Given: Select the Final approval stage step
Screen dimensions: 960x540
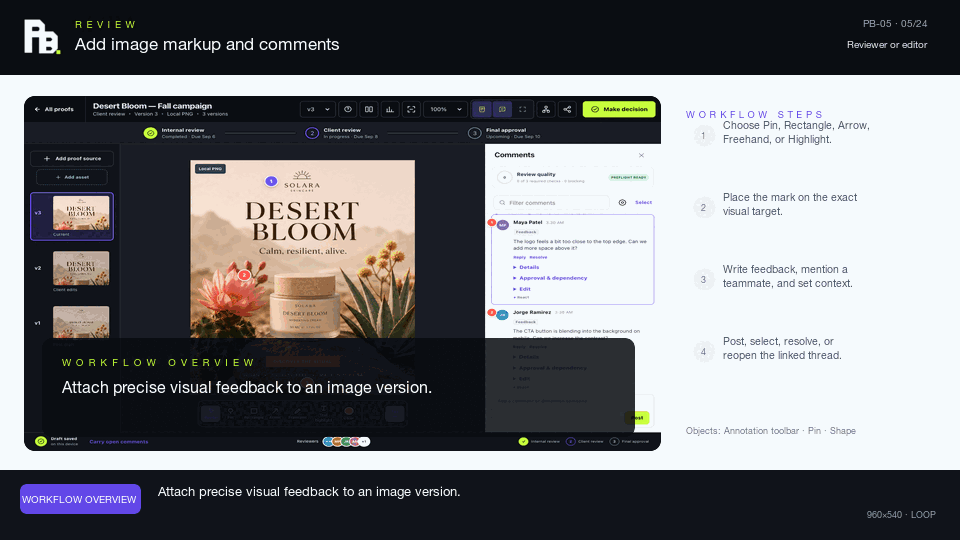Looking at the screenshot, I should pyautogui.click(x=504, y=133).
